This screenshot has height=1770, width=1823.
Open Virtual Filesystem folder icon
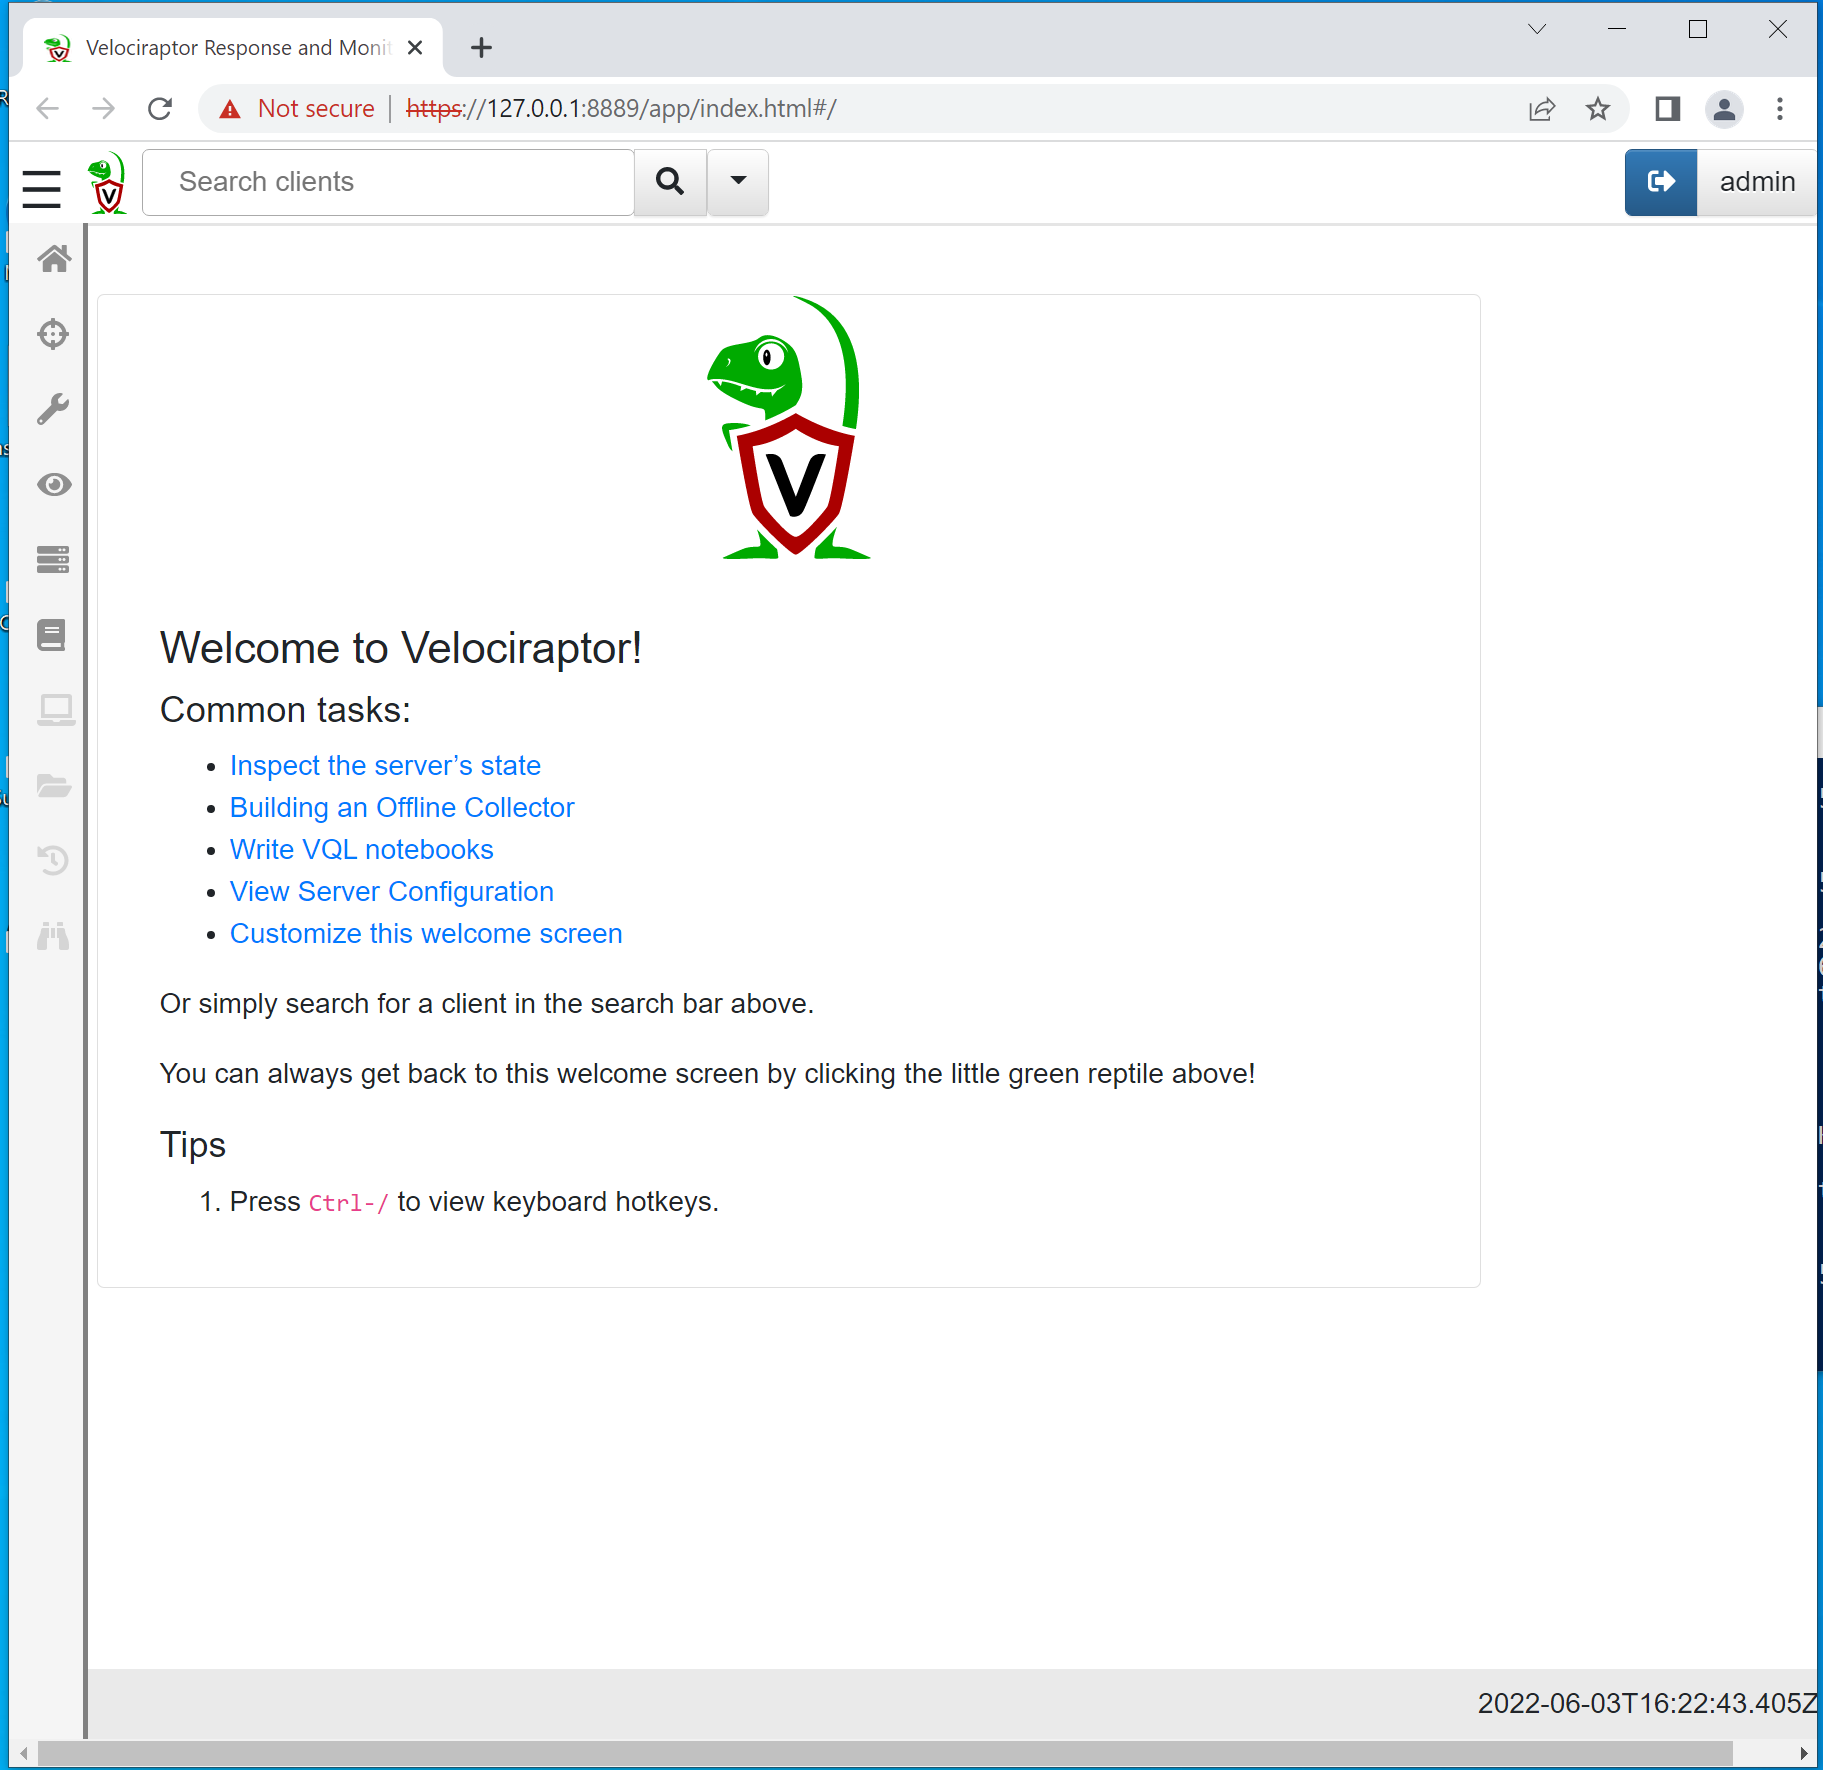tap(54, 786)
